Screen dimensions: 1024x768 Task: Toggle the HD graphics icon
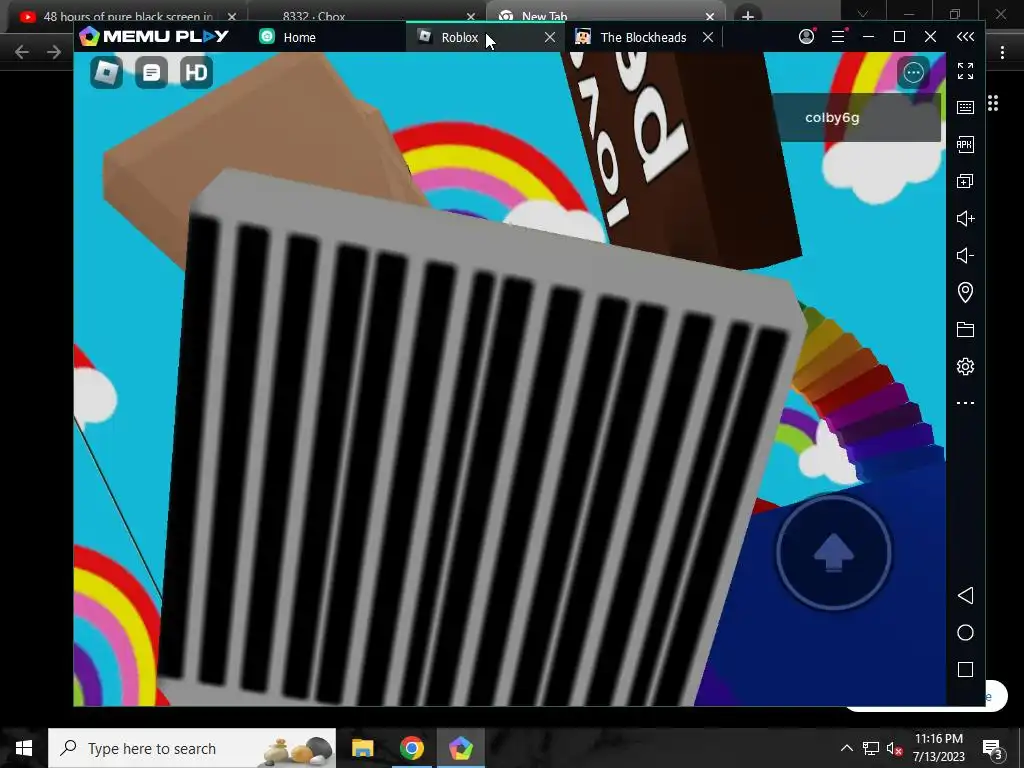[x=196, y=72]
